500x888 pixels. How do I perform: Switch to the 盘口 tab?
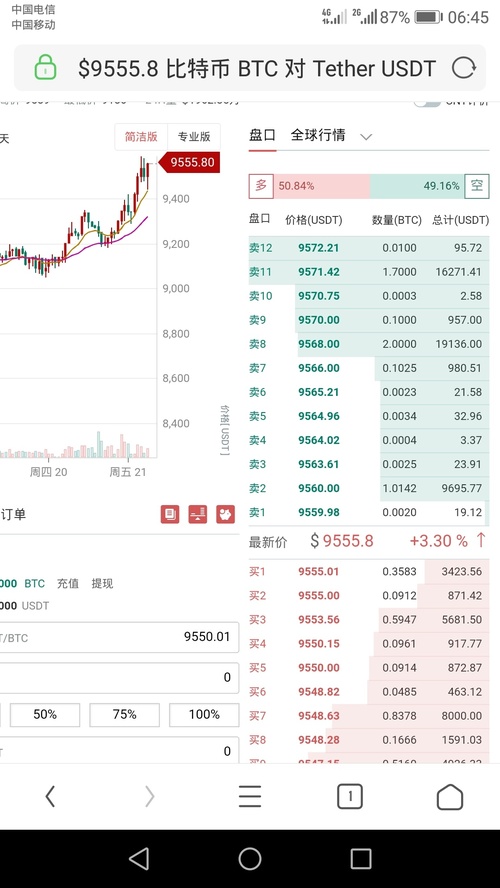[x=262, y=135]
